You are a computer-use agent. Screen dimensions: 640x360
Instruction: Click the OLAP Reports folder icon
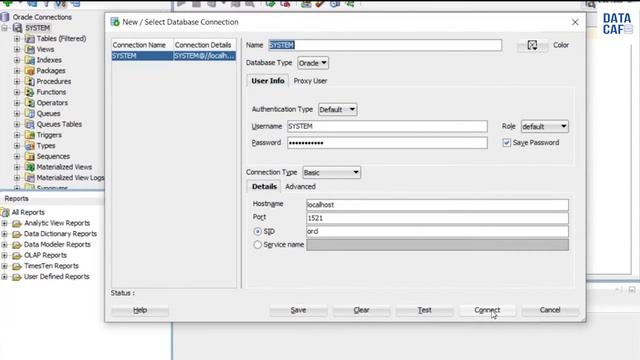coord(17,256)
